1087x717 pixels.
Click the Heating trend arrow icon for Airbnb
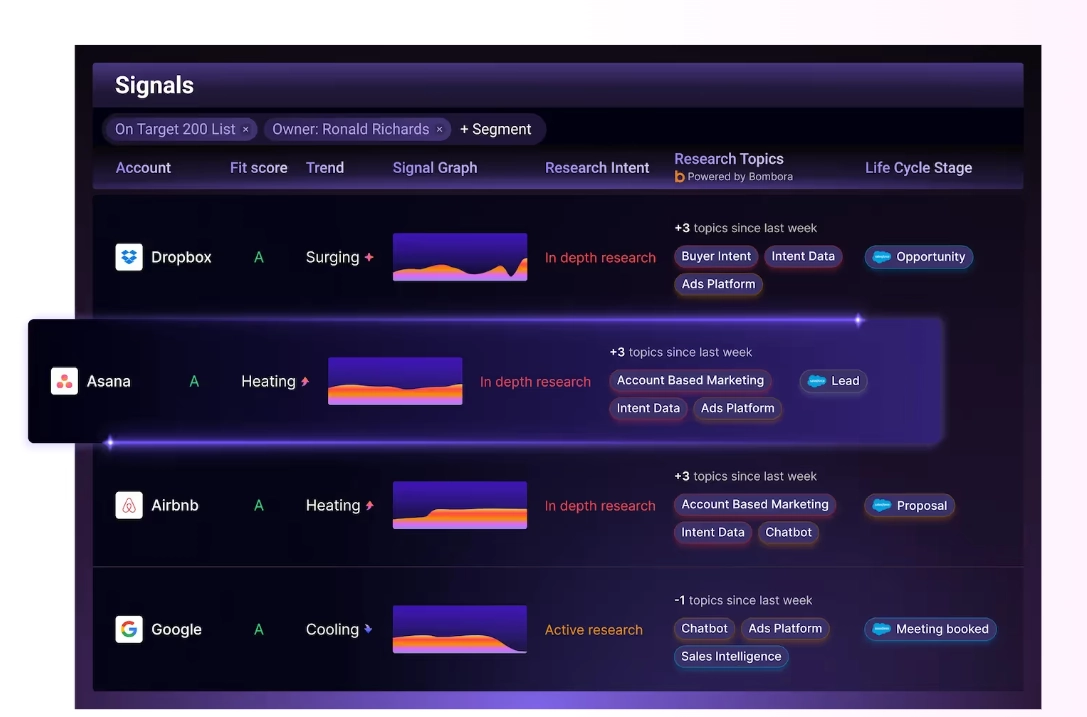tap(369, 506)
